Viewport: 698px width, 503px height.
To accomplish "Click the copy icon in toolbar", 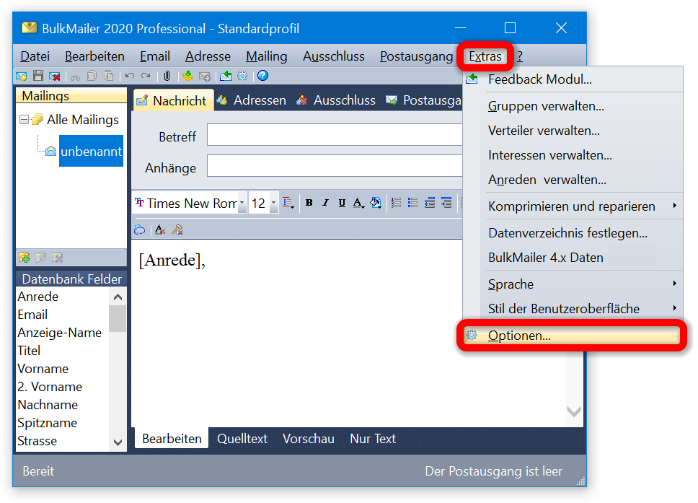I will [x=92, y=76].
